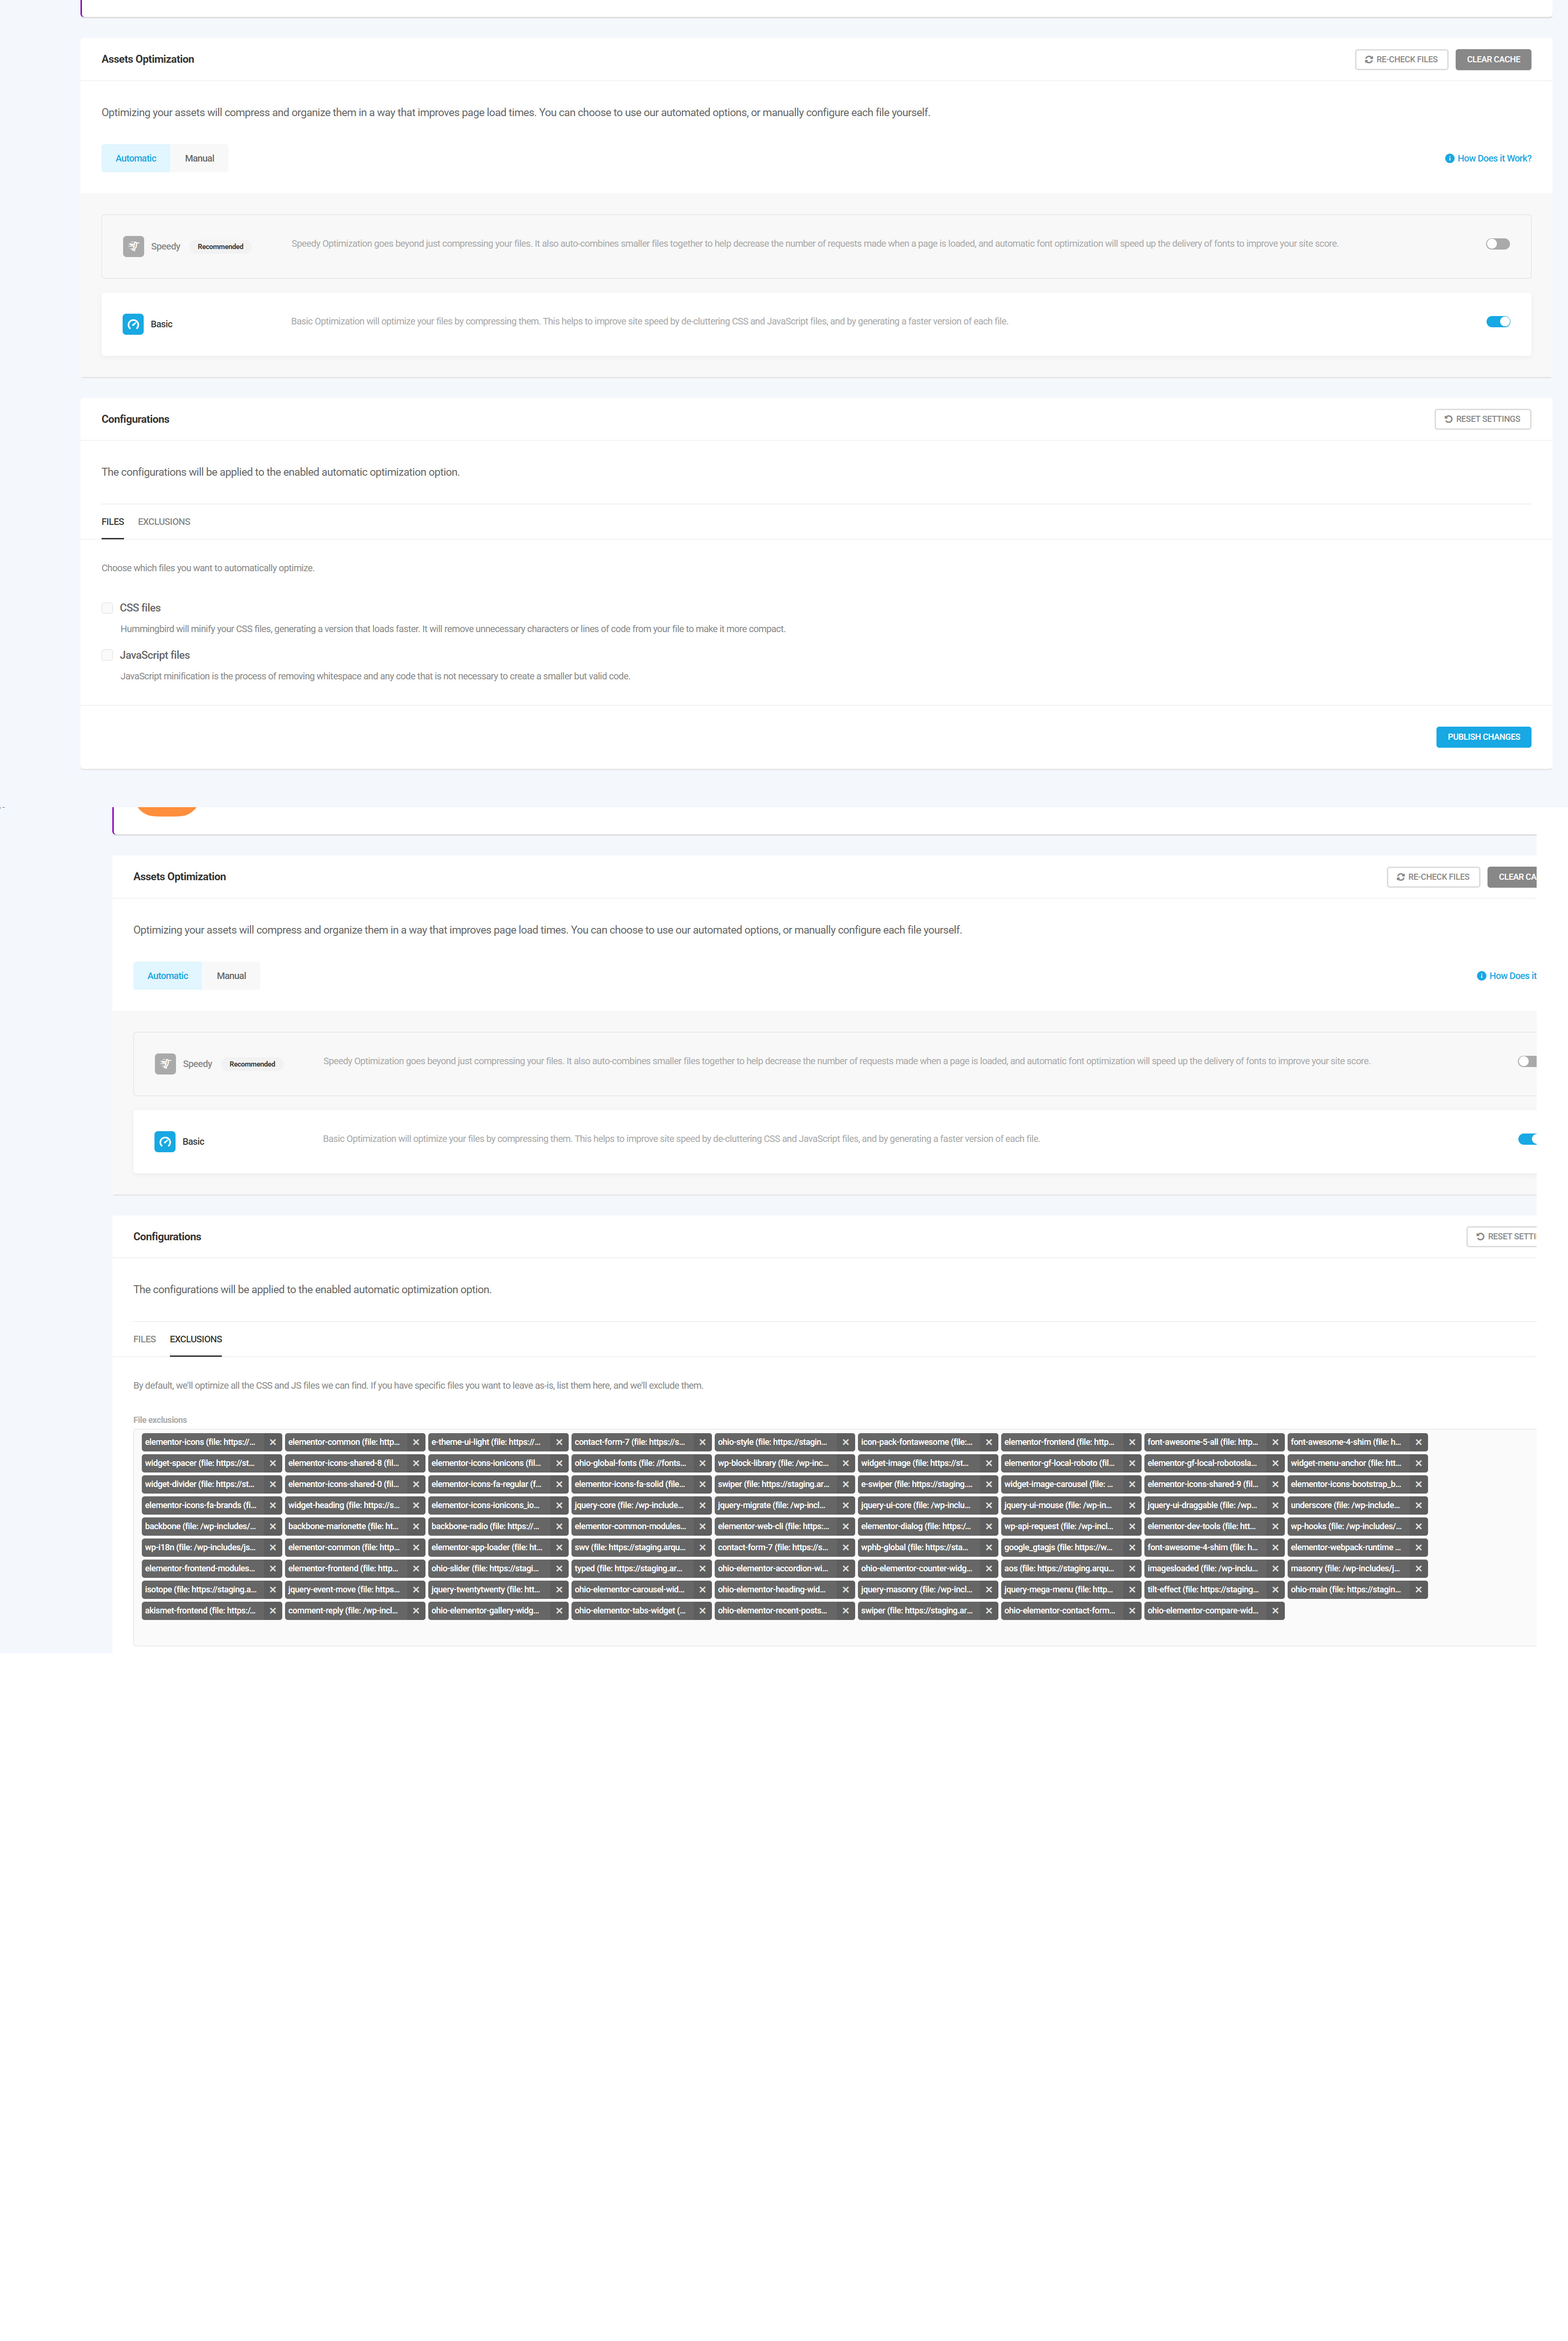Toggle the Speedy switch in lower panel
Viewport: 1568px width, 2341px height.
pos(1526,1061)
